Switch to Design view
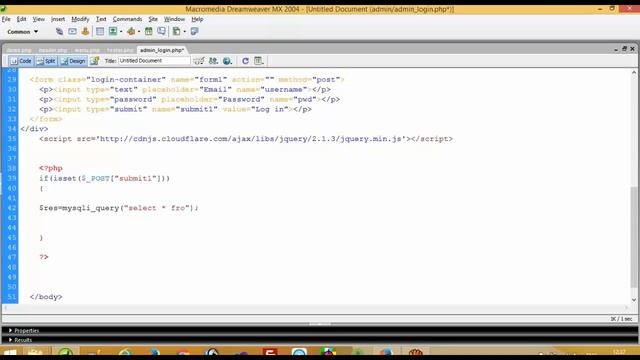Viewport: 640px width, 360px height. coord(73,61)
